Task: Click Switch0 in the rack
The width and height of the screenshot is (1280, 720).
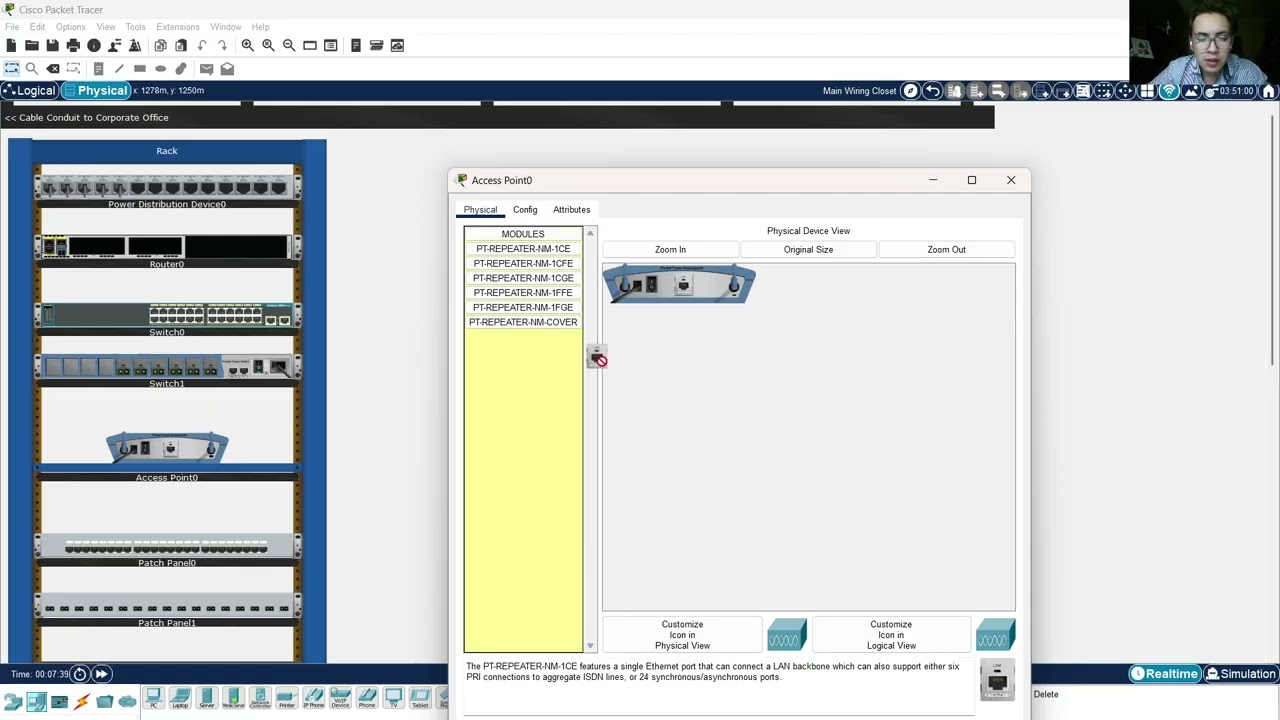Action: pyautogui.click(x=167, y=316)
